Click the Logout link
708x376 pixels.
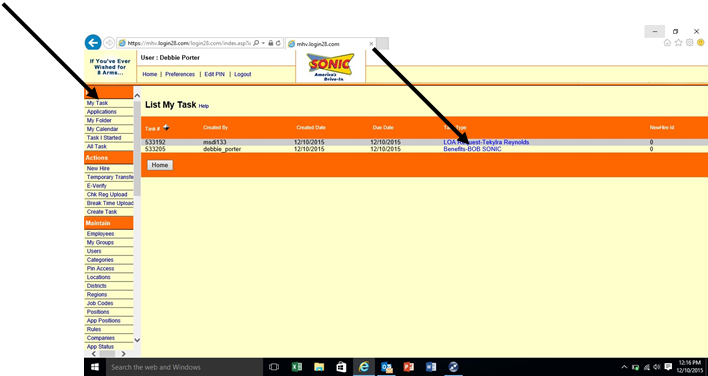click(x=242, y=74)
